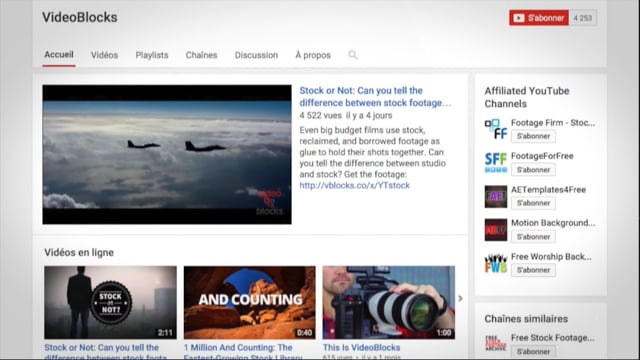640x360 pixels.
Task: Click the 4 253 subscriber count
Action: (582, 18)
